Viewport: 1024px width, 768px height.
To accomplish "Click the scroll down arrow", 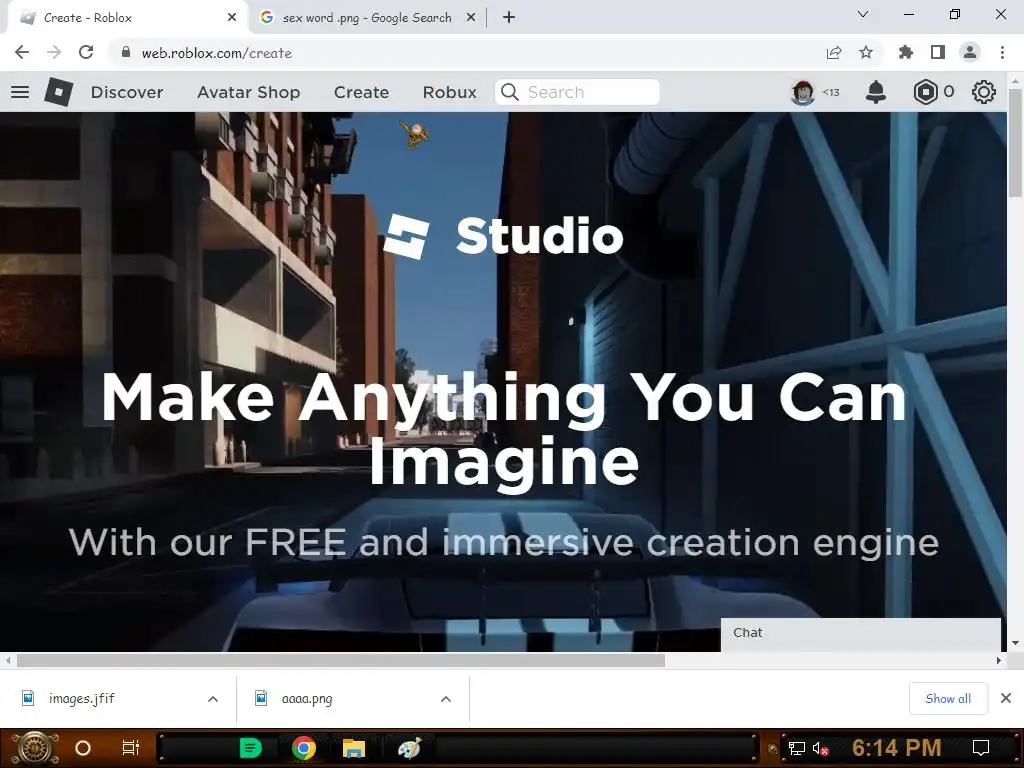I will 1015,643.
